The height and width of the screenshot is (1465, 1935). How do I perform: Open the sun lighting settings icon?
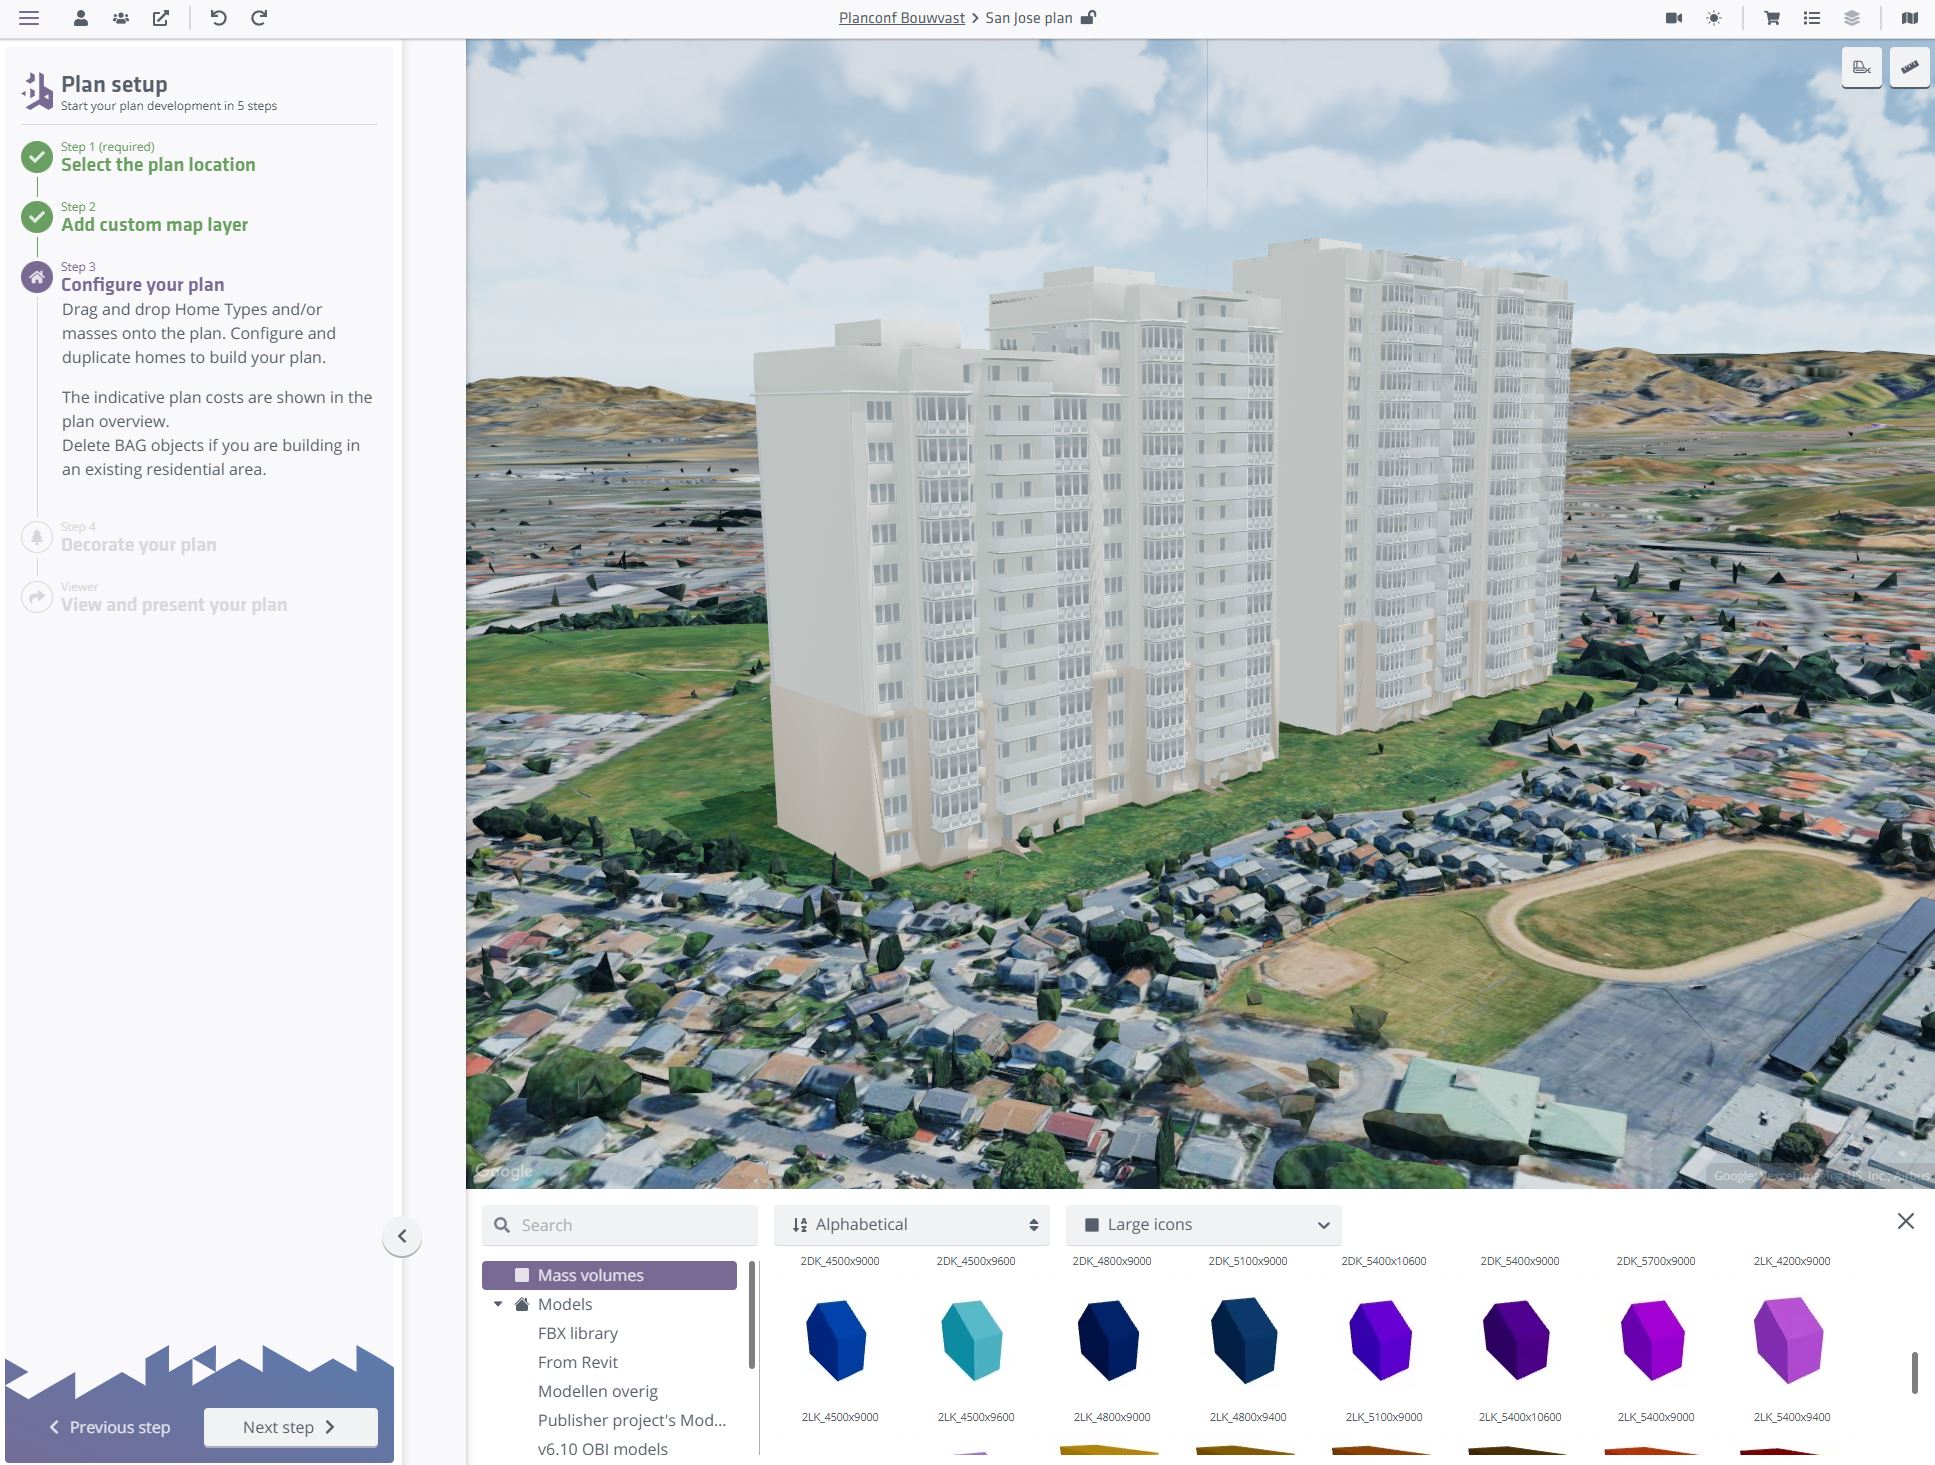click(1714, 18)
